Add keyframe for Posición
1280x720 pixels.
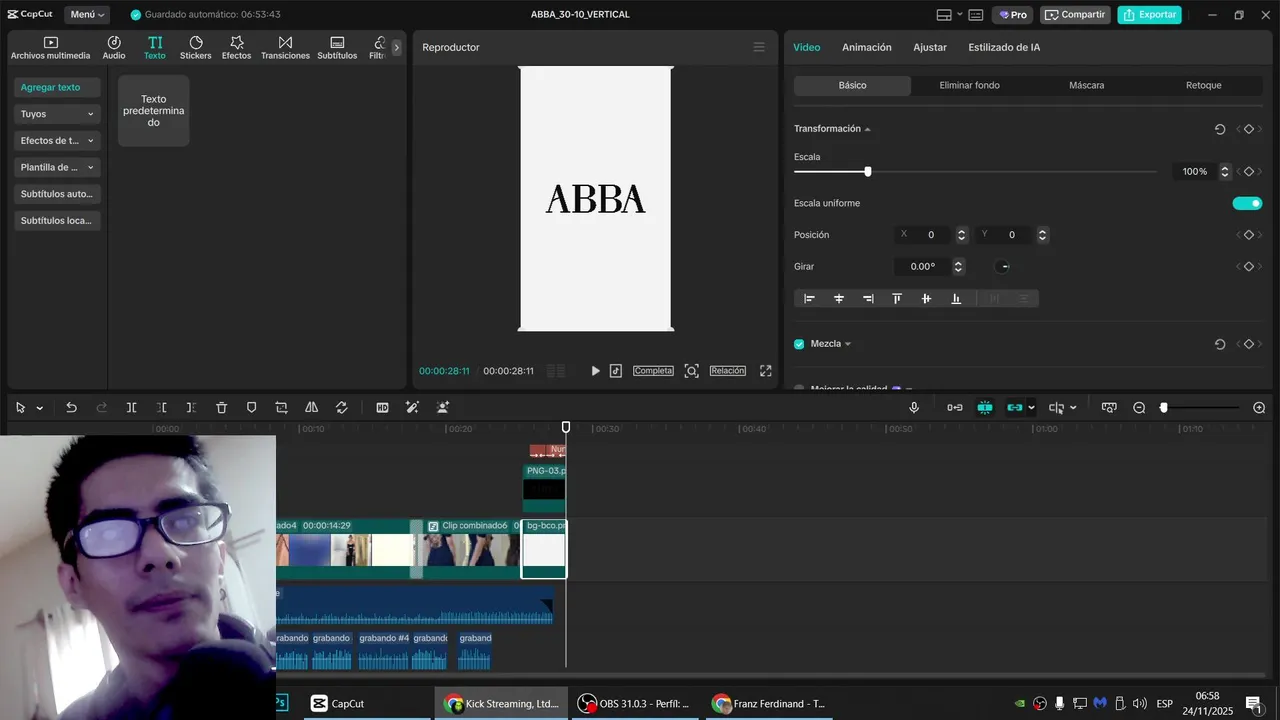coord(1249,235)
